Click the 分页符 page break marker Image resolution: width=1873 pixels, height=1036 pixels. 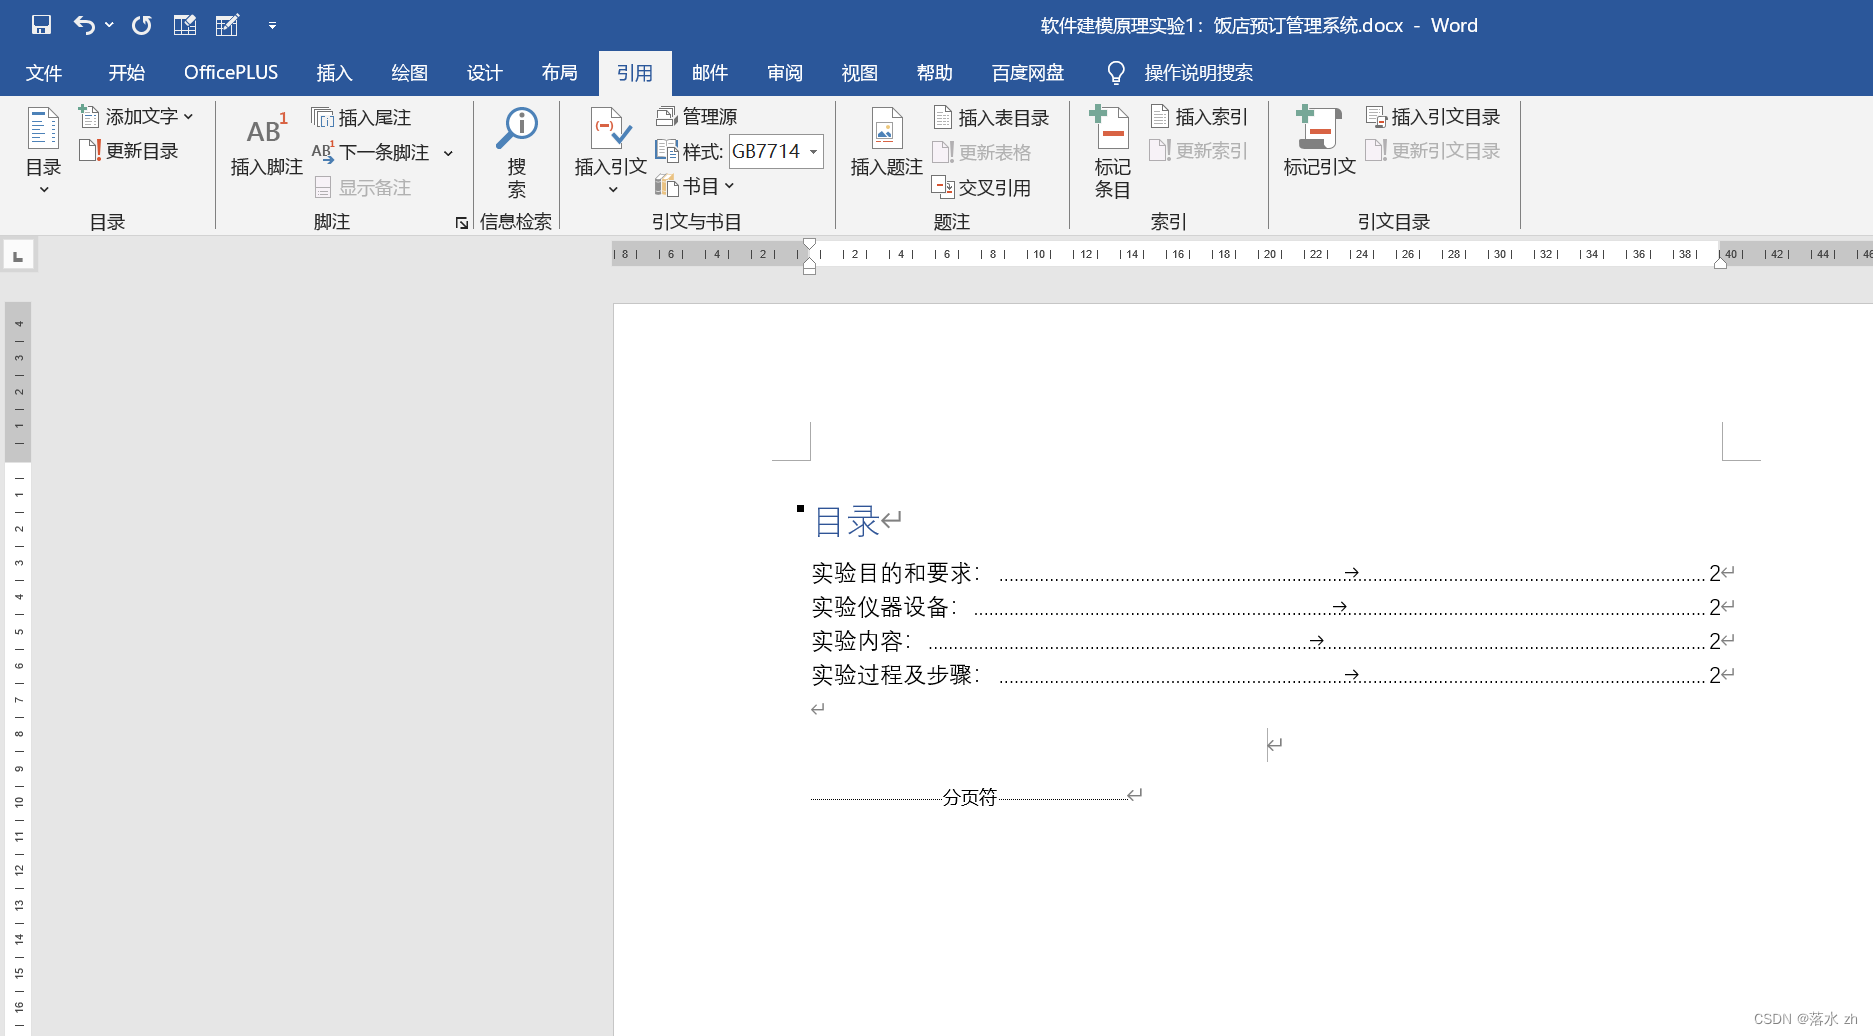(970, 797)
